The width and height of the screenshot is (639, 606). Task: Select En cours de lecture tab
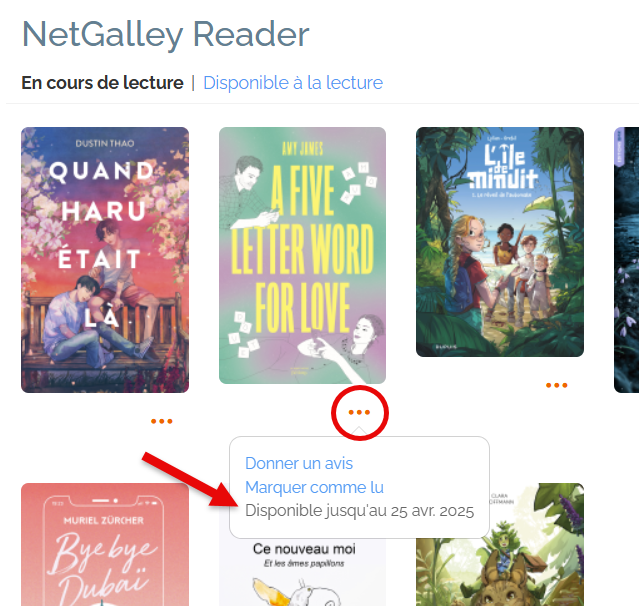102,83
